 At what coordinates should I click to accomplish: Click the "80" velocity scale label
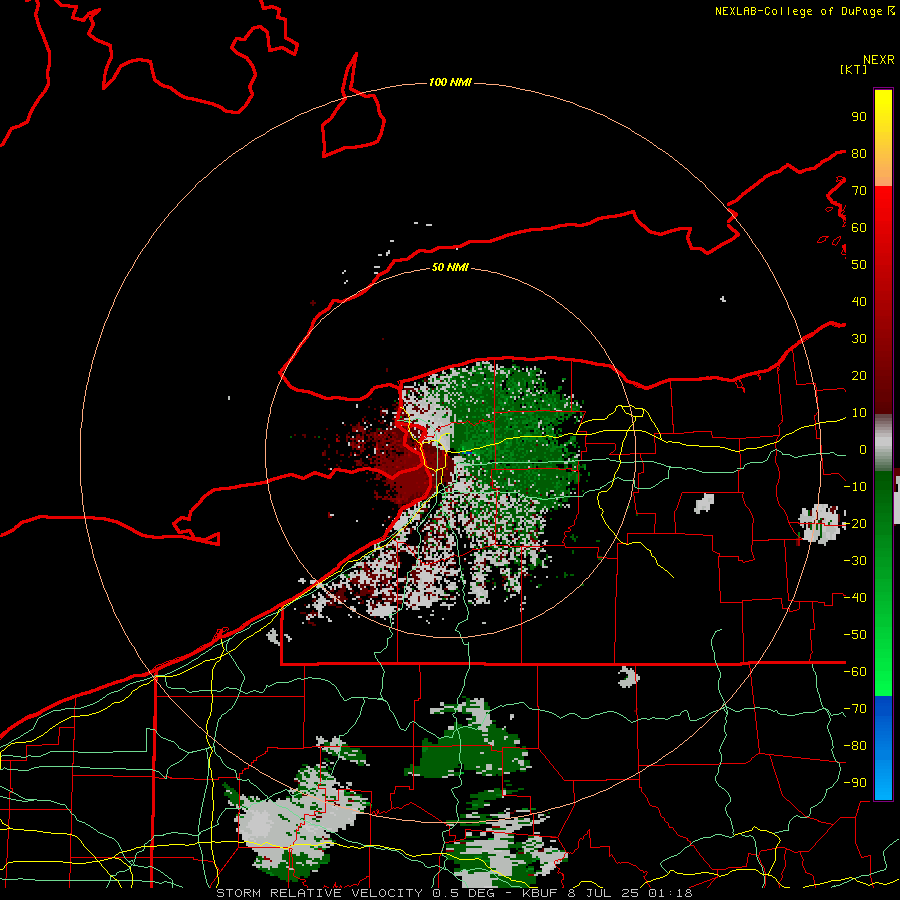click(x=859, y=154)
